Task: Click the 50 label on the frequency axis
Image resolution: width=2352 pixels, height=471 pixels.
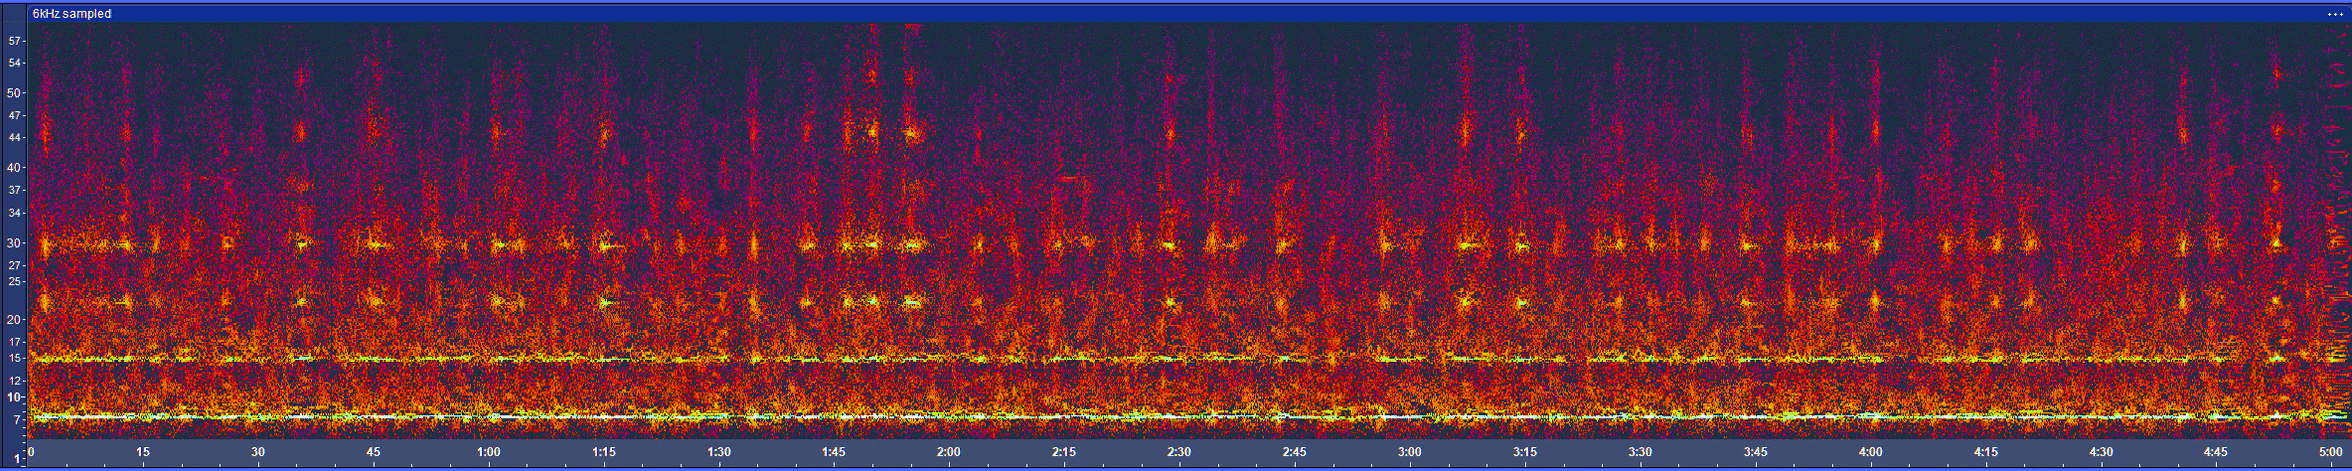Action: pos(15,93)
